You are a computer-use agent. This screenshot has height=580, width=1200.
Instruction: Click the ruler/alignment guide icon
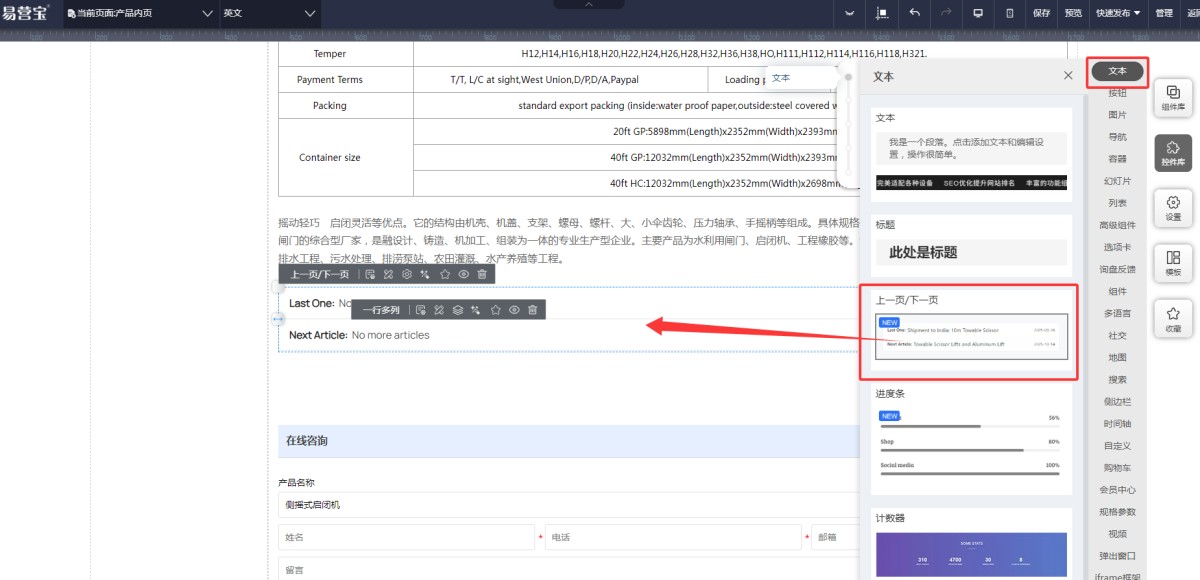pos(883,13)
